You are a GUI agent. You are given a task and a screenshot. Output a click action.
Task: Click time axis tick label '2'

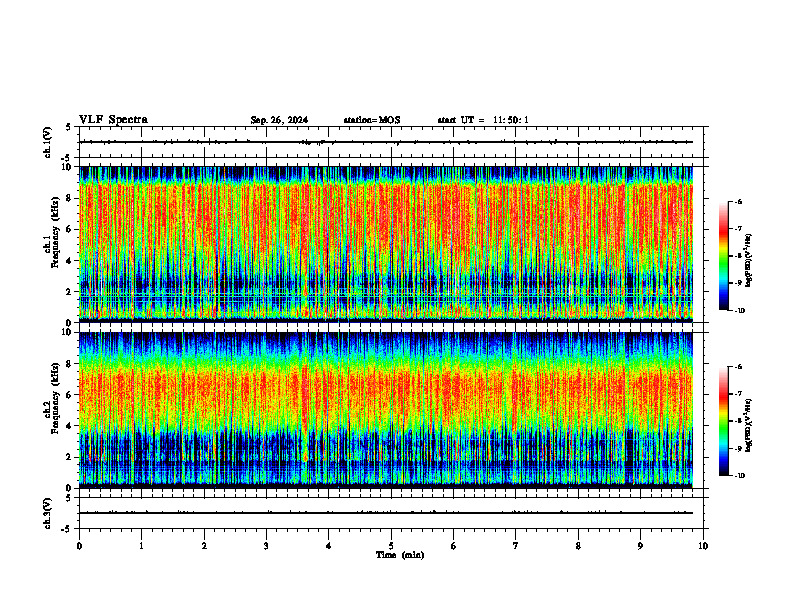(x=204, y=546)
